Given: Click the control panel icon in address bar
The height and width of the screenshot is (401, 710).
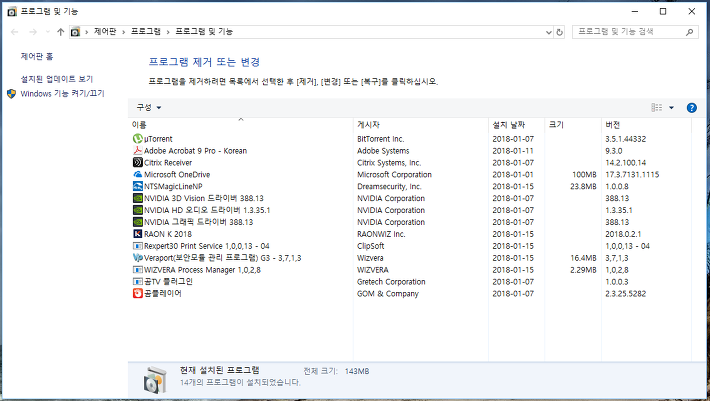Looking at the screenshot, I should [x=76, y=32].
